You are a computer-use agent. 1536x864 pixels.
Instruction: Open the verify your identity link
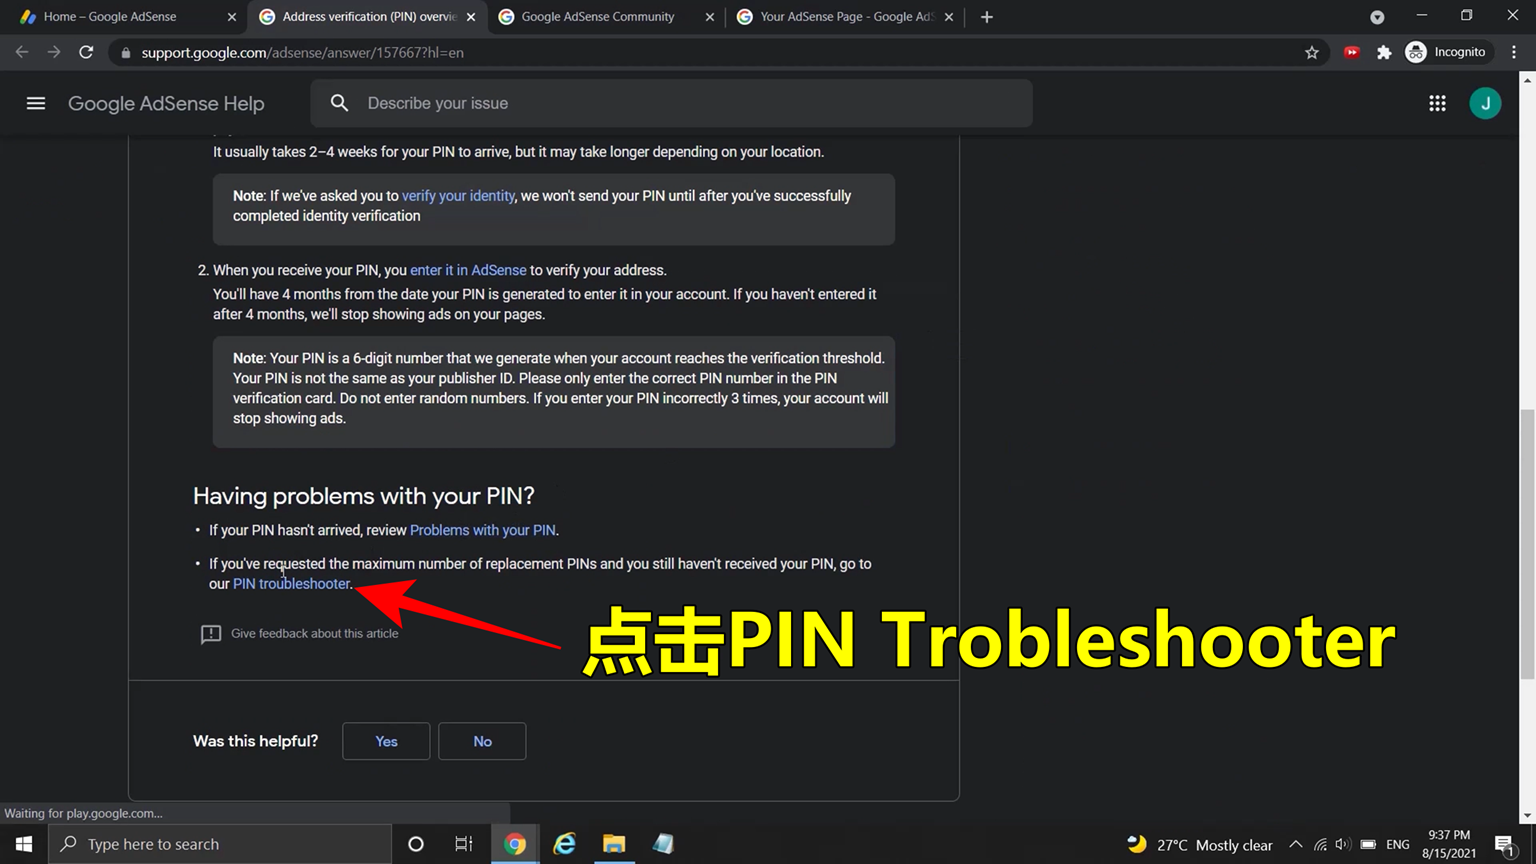[458, 196]
